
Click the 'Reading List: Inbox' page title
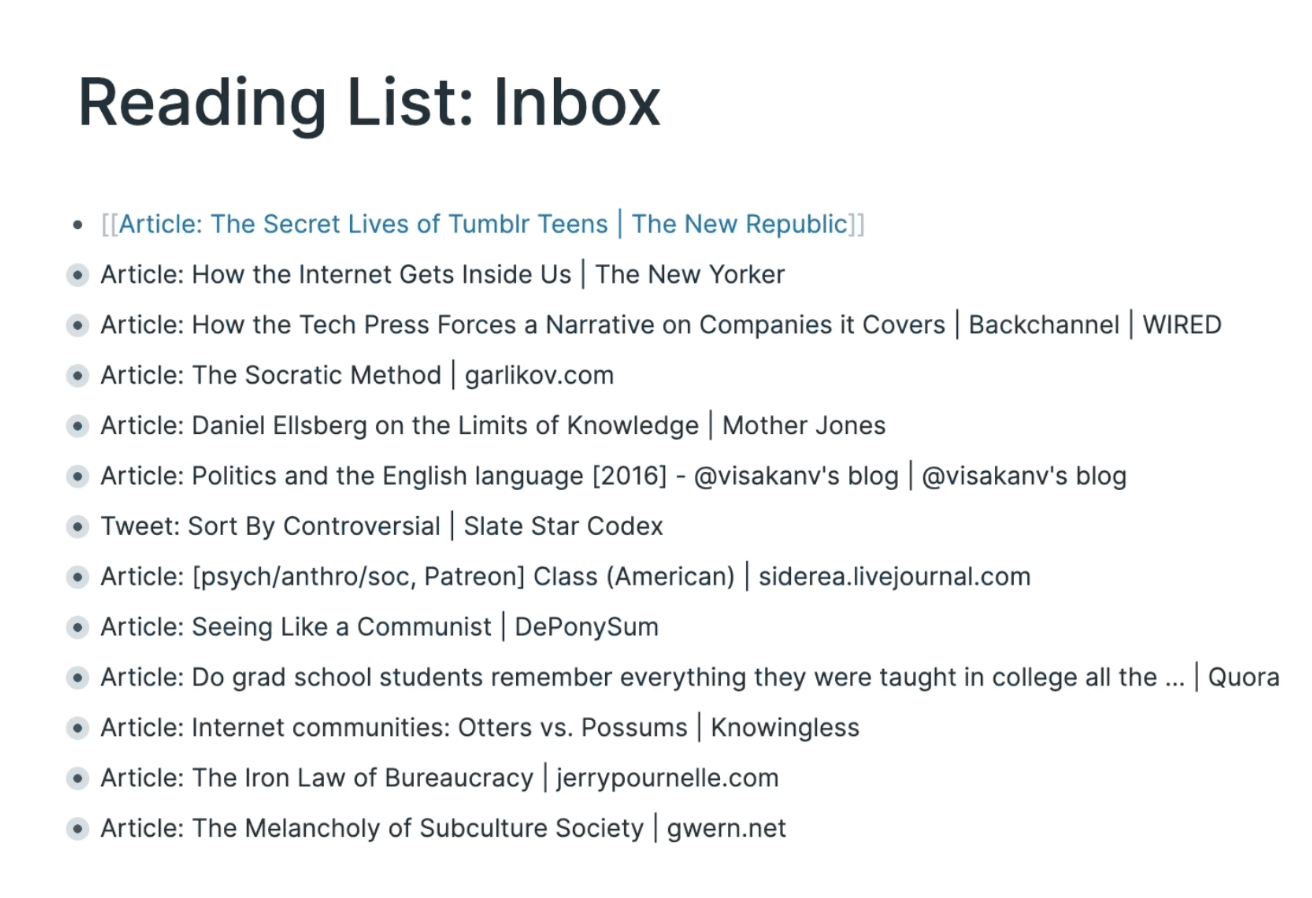[x=369, y=102]
